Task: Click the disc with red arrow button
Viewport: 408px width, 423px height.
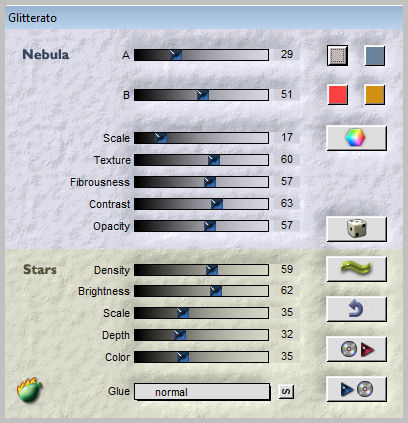Action: [356, 349]
